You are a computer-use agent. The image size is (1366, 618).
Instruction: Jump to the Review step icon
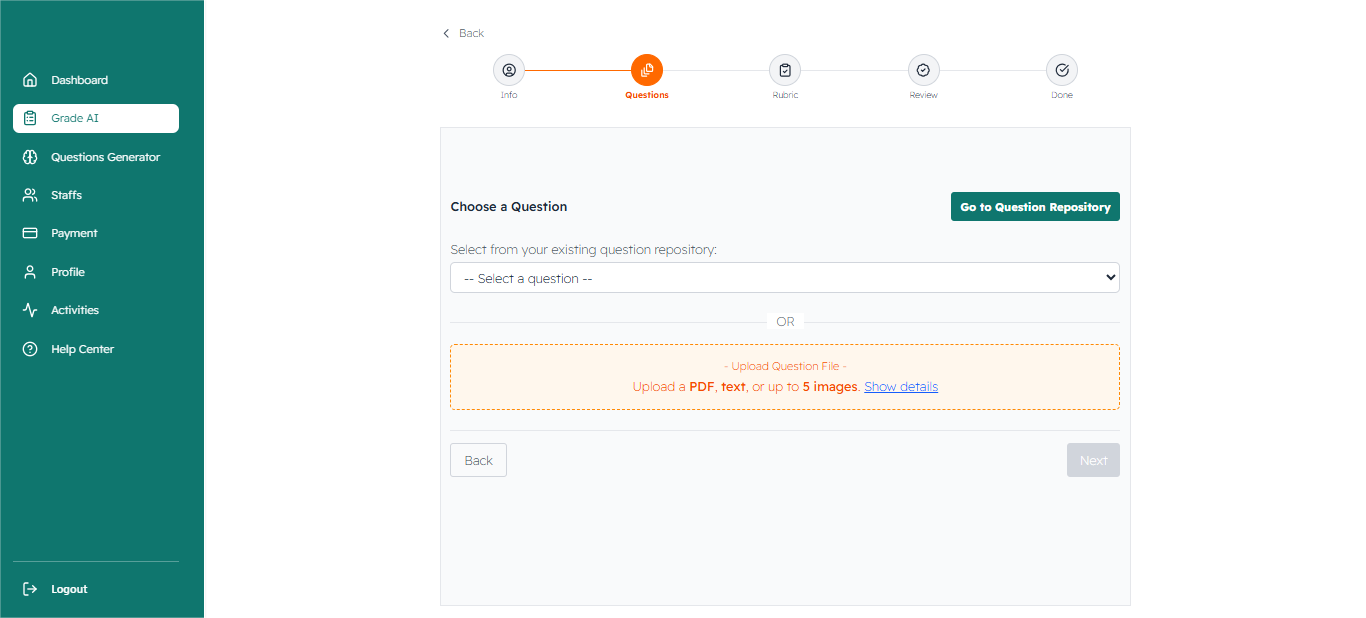923,70
